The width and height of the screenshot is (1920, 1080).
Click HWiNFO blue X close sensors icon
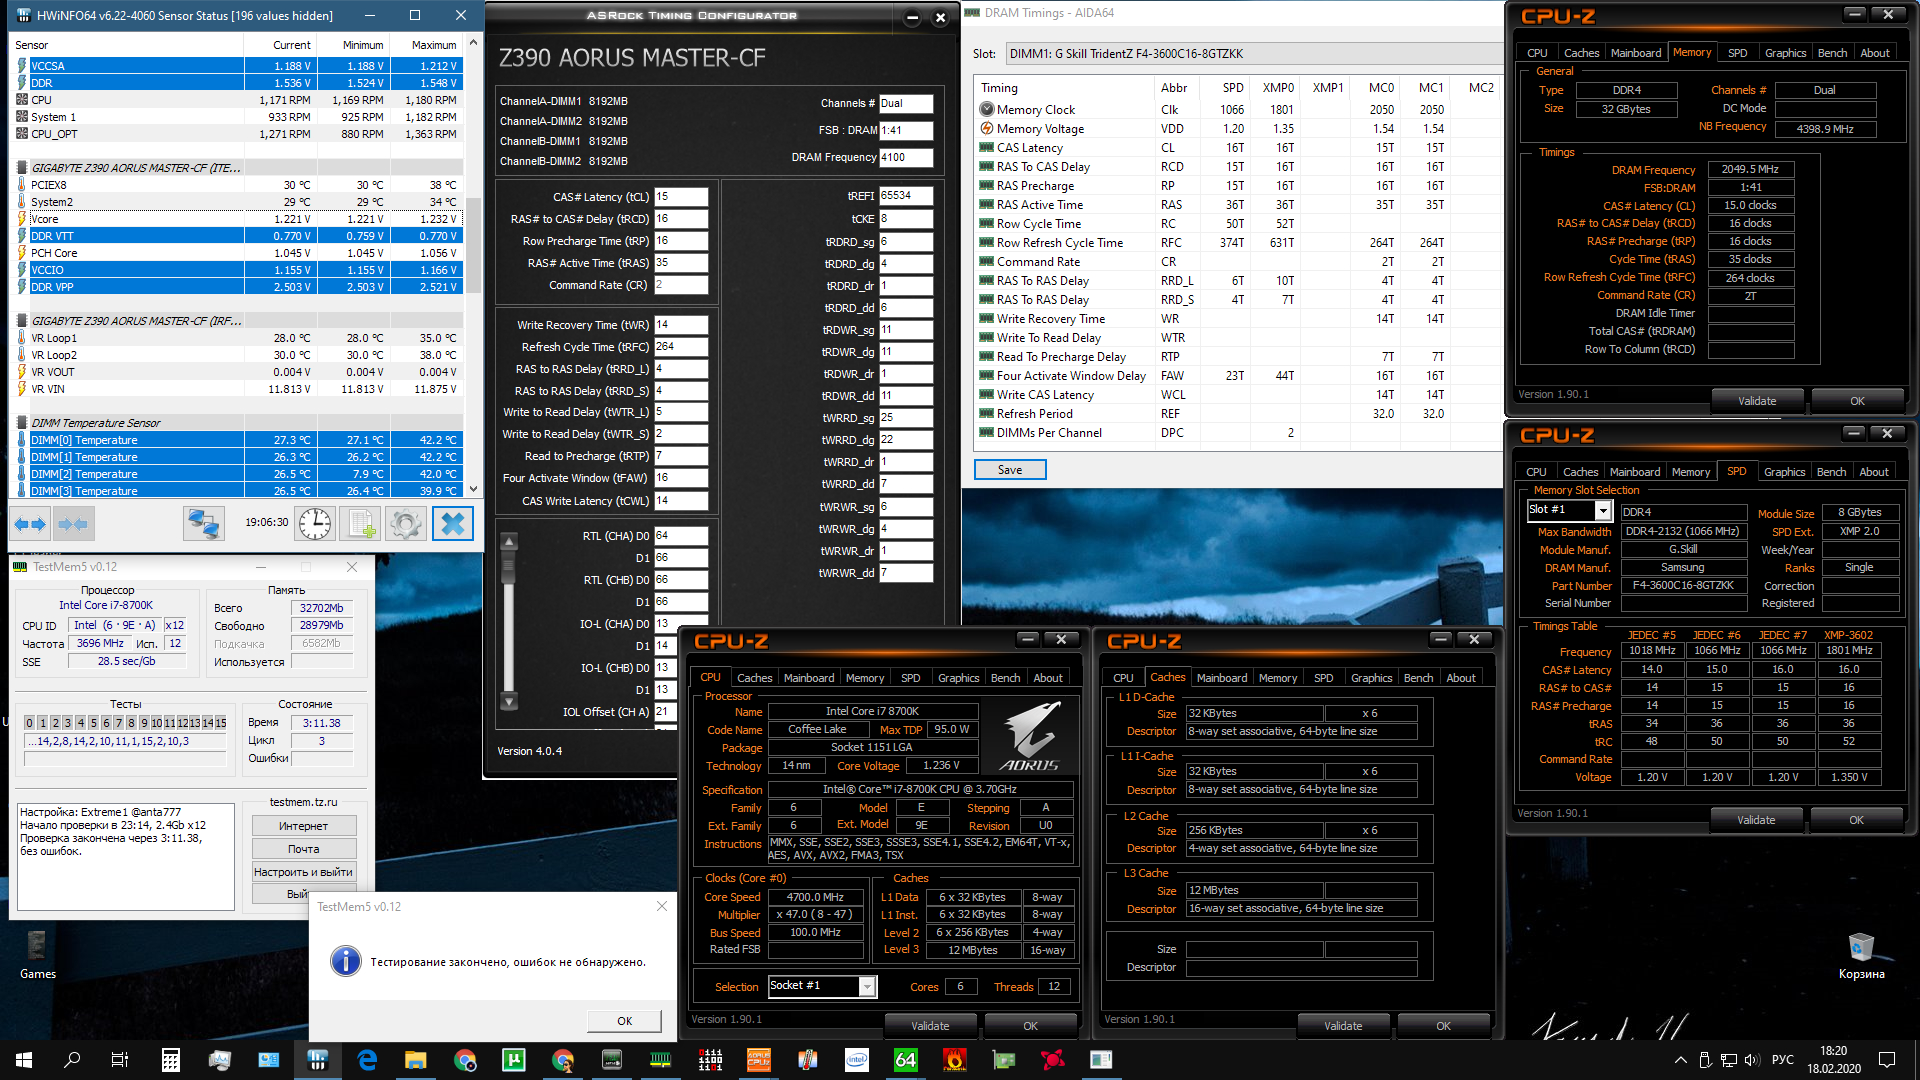click(452, 523)
